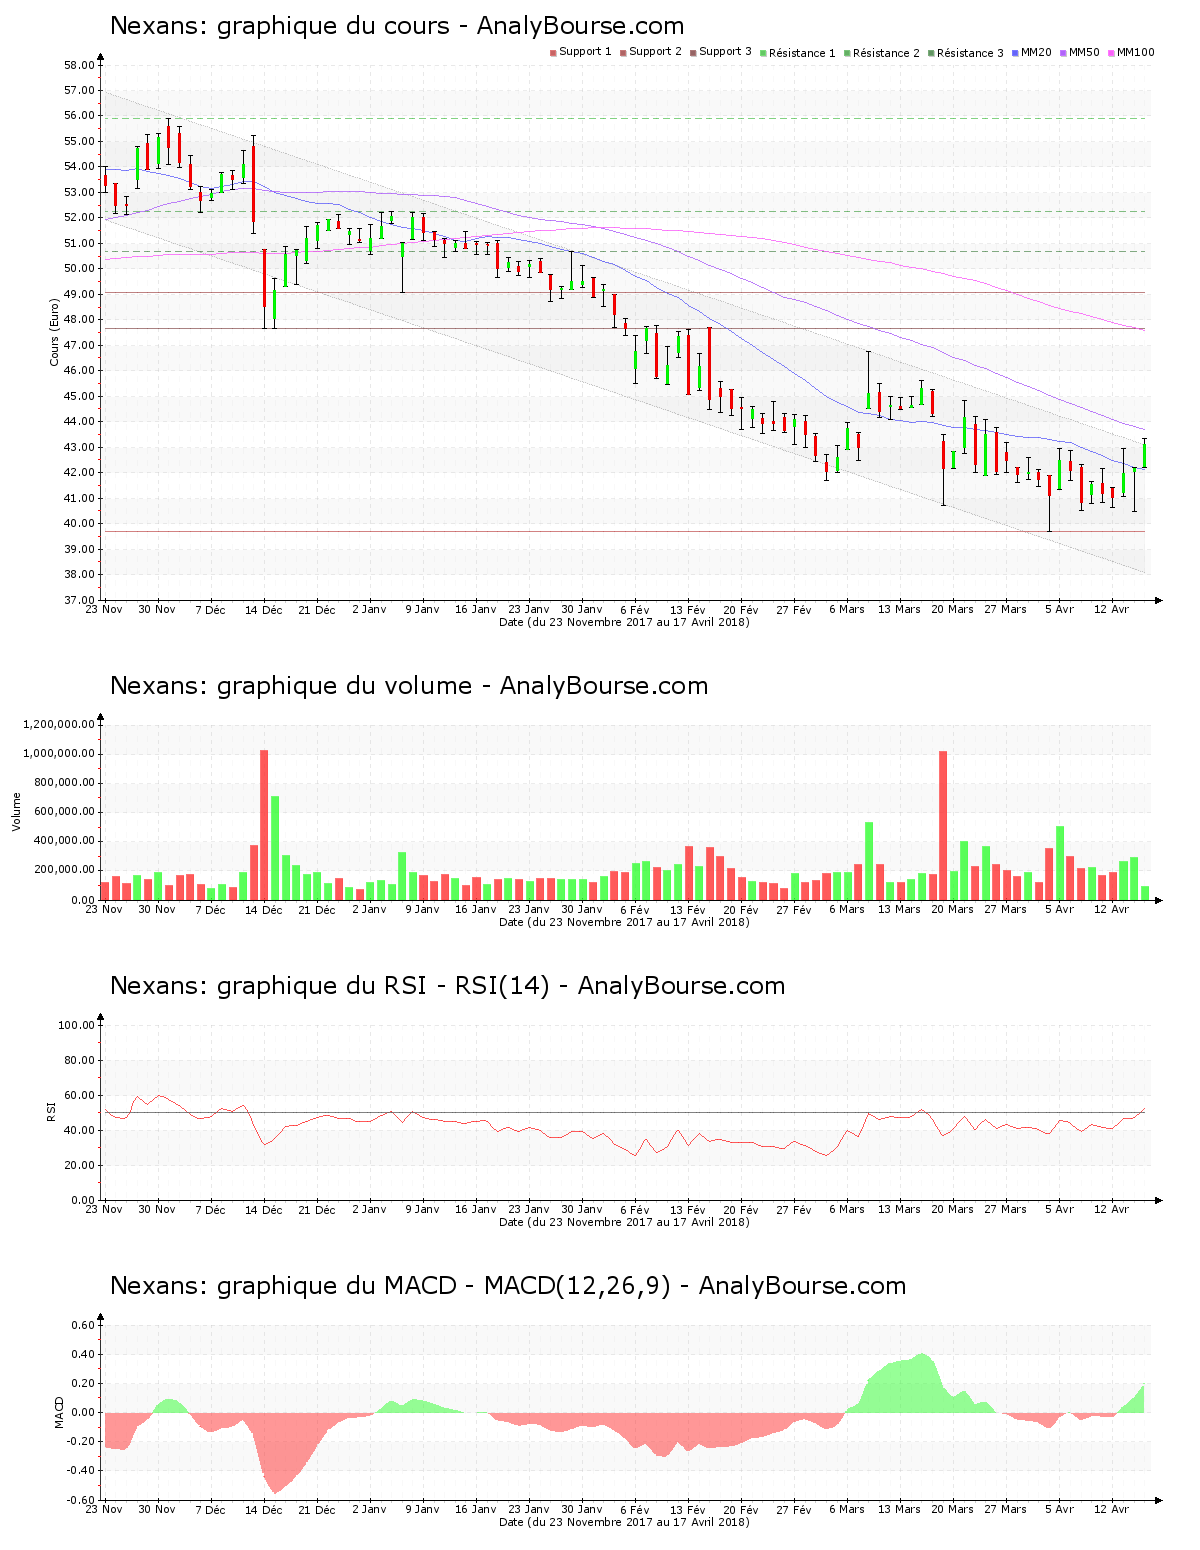Click '20 Mars' date on volume chart axis
The width and height of the screenshot is (1200, 1550).
click(x=953, y=910)
